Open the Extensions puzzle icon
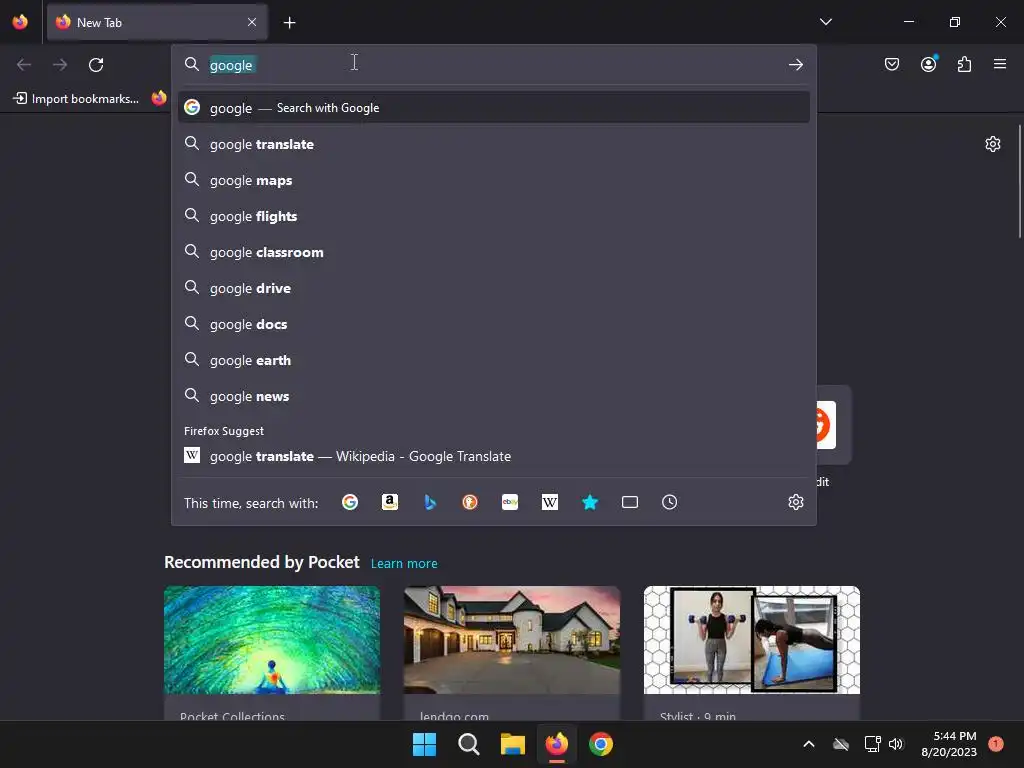Image resolution: width=1024 pixels, height=768 pixels. [964, 64]
